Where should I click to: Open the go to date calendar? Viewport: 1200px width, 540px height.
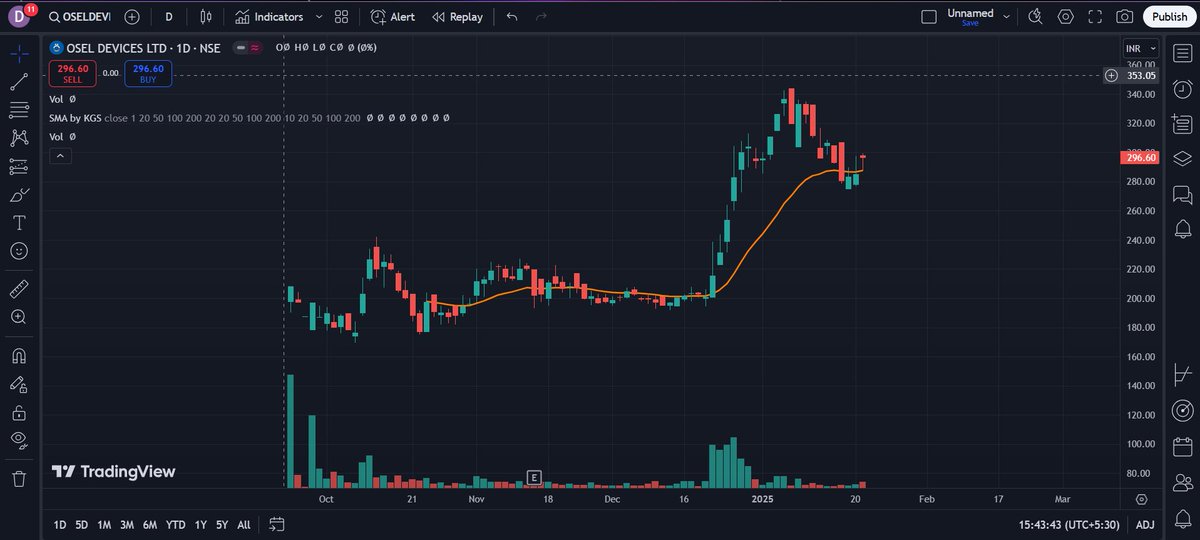[277, 524]
